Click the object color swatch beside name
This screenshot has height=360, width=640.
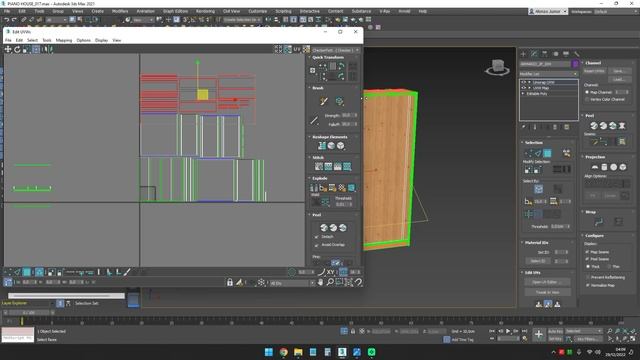[575, 64]
